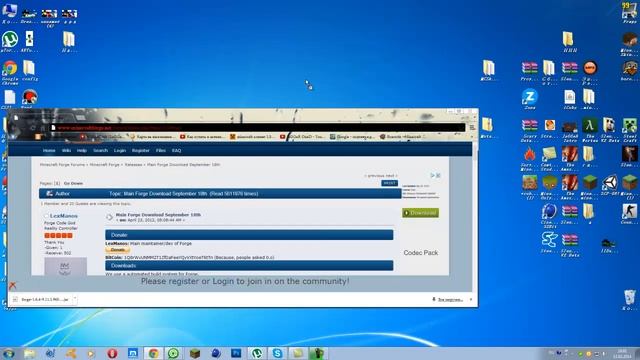Open Skype from taskbar
The height and width of the screenshot is (360, 640).
[277, 353]
